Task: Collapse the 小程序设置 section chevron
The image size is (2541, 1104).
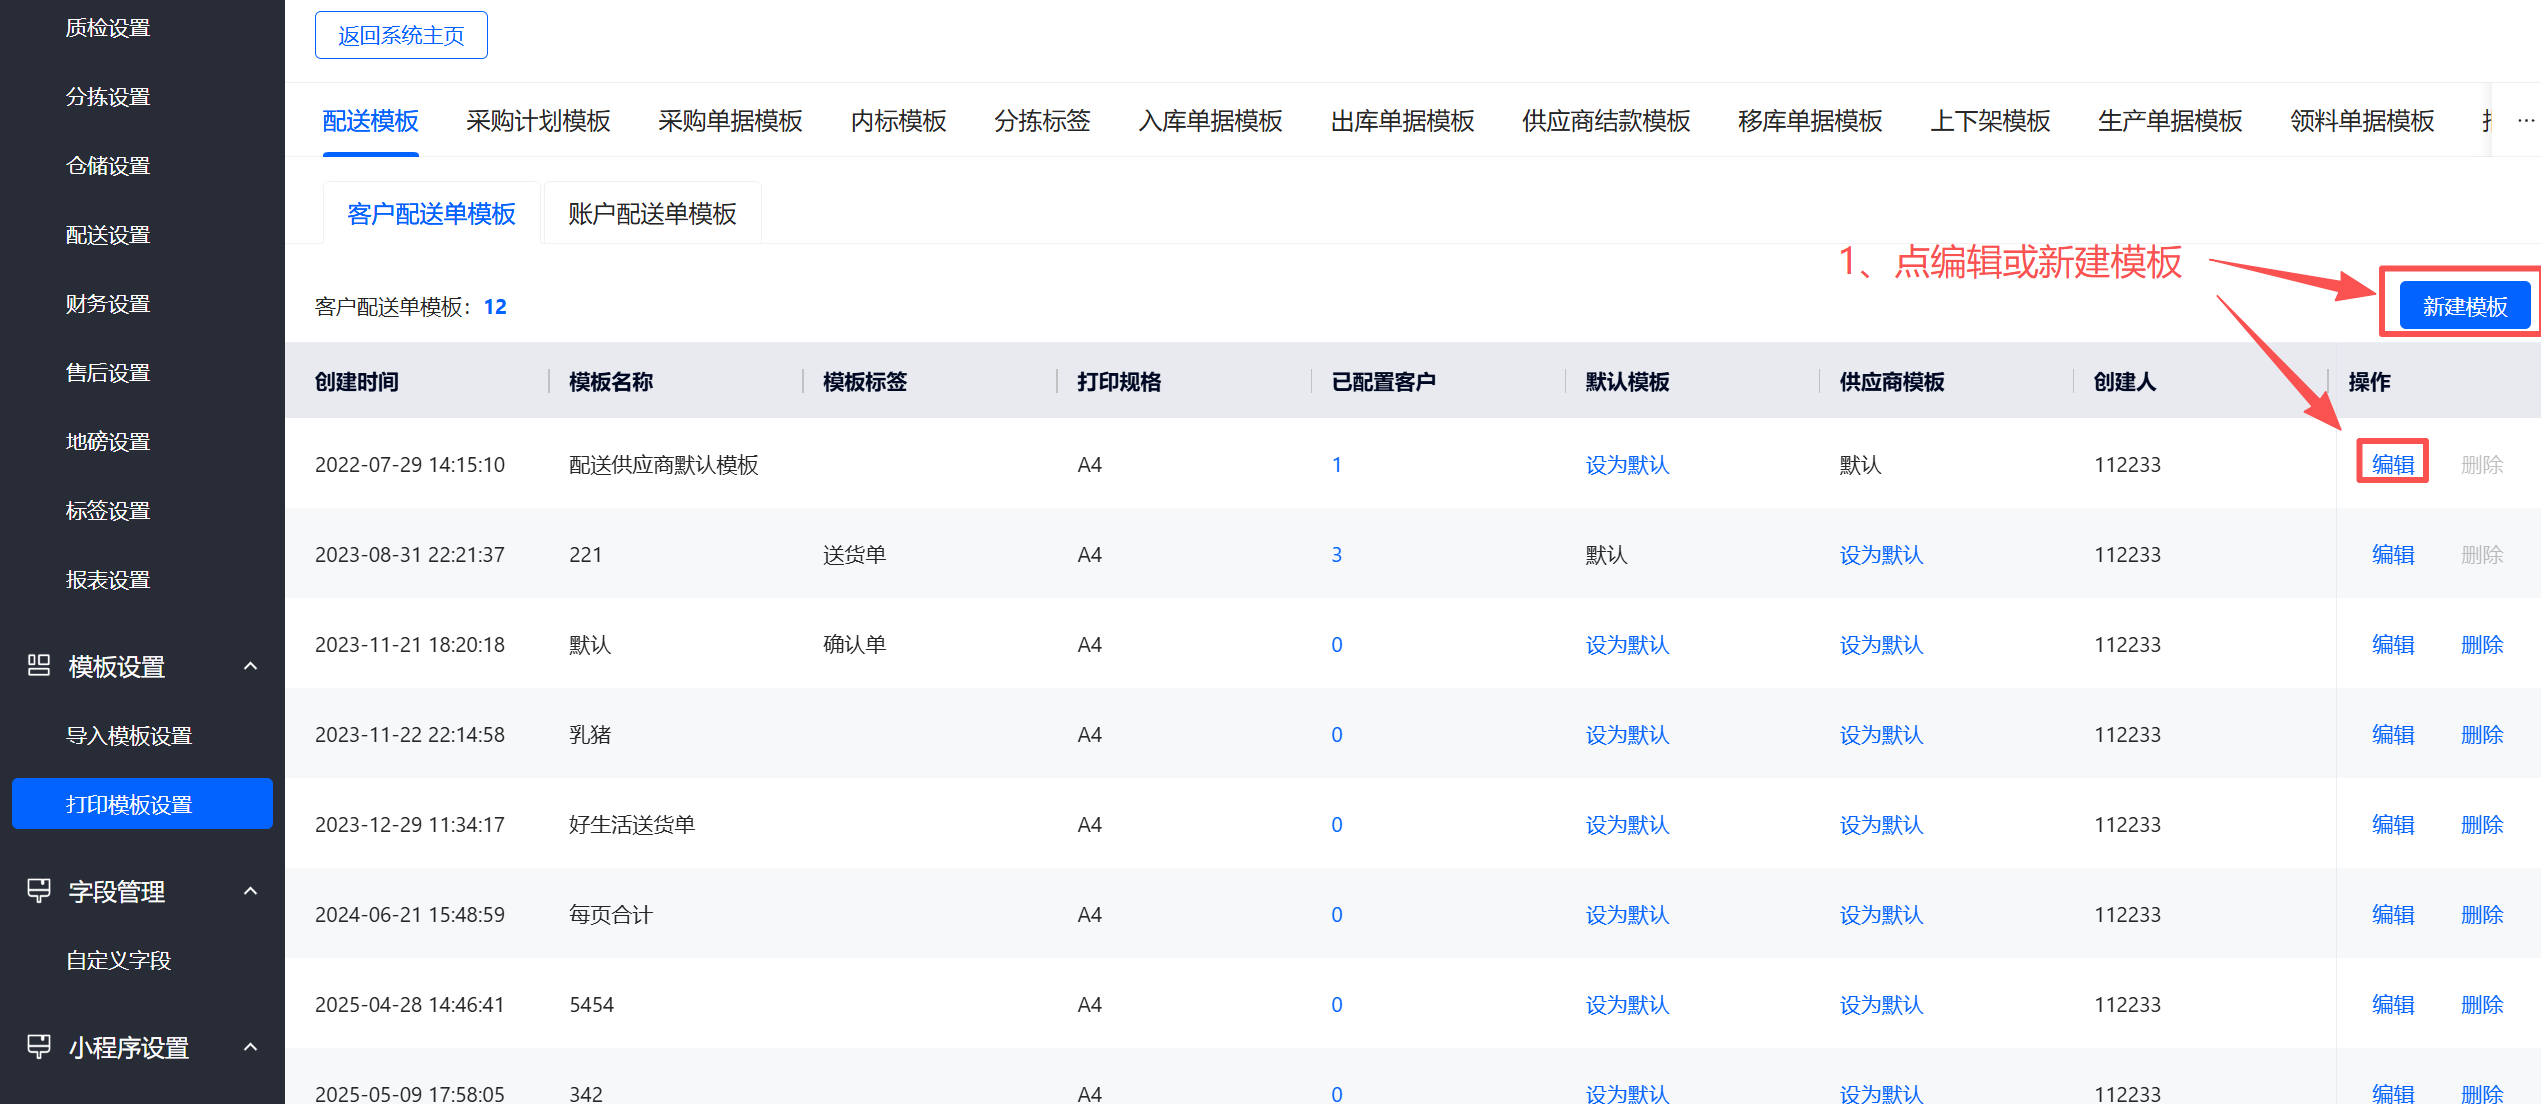Action: (x=251, y=1047)
